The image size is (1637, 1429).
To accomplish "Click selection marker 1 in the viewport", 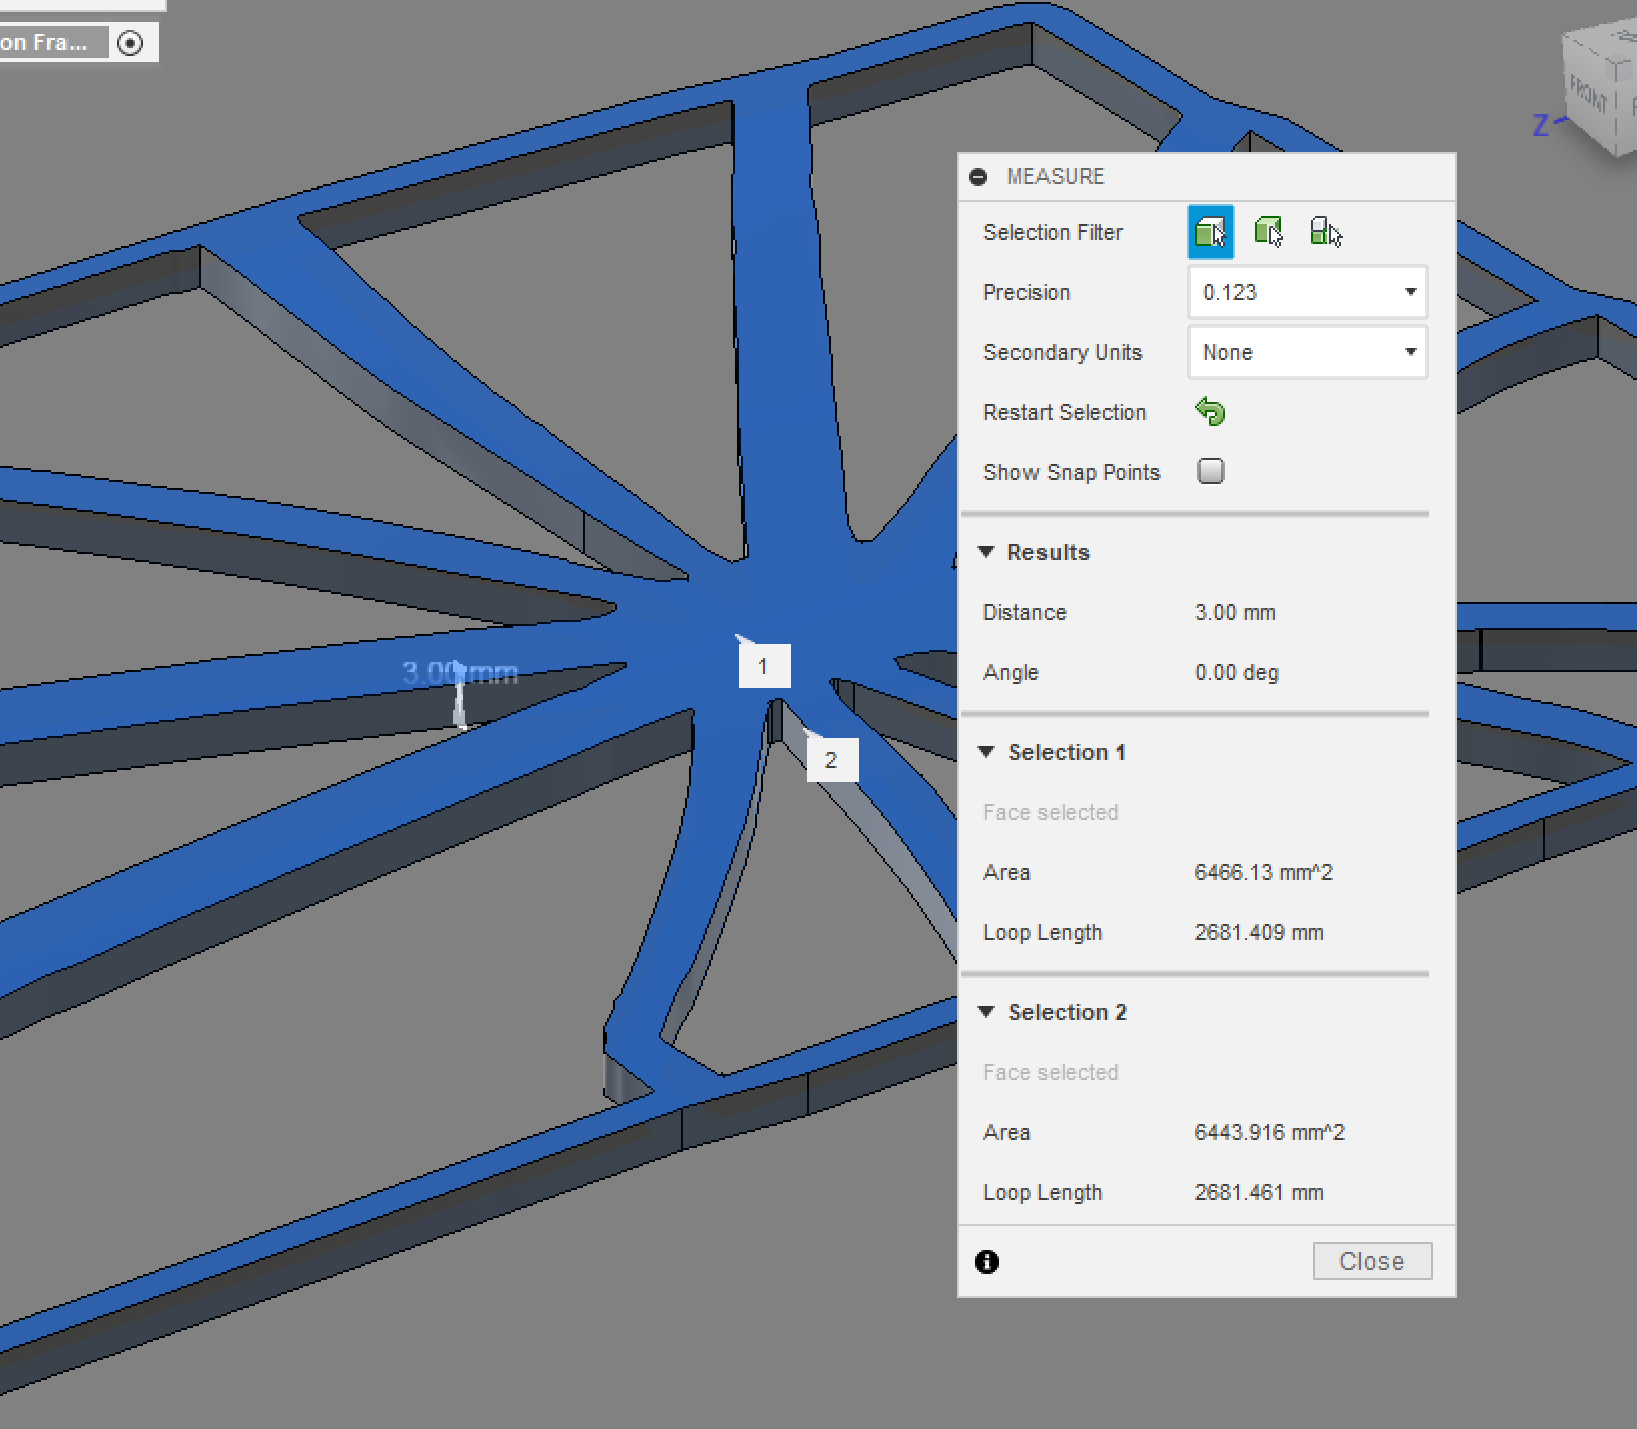I will pyautogui.click(x=764, y=665).
